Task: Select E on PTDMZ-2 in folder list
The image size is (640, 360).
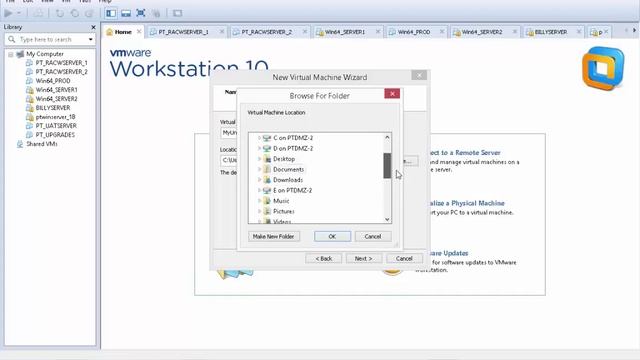Action: pos(292,191)
